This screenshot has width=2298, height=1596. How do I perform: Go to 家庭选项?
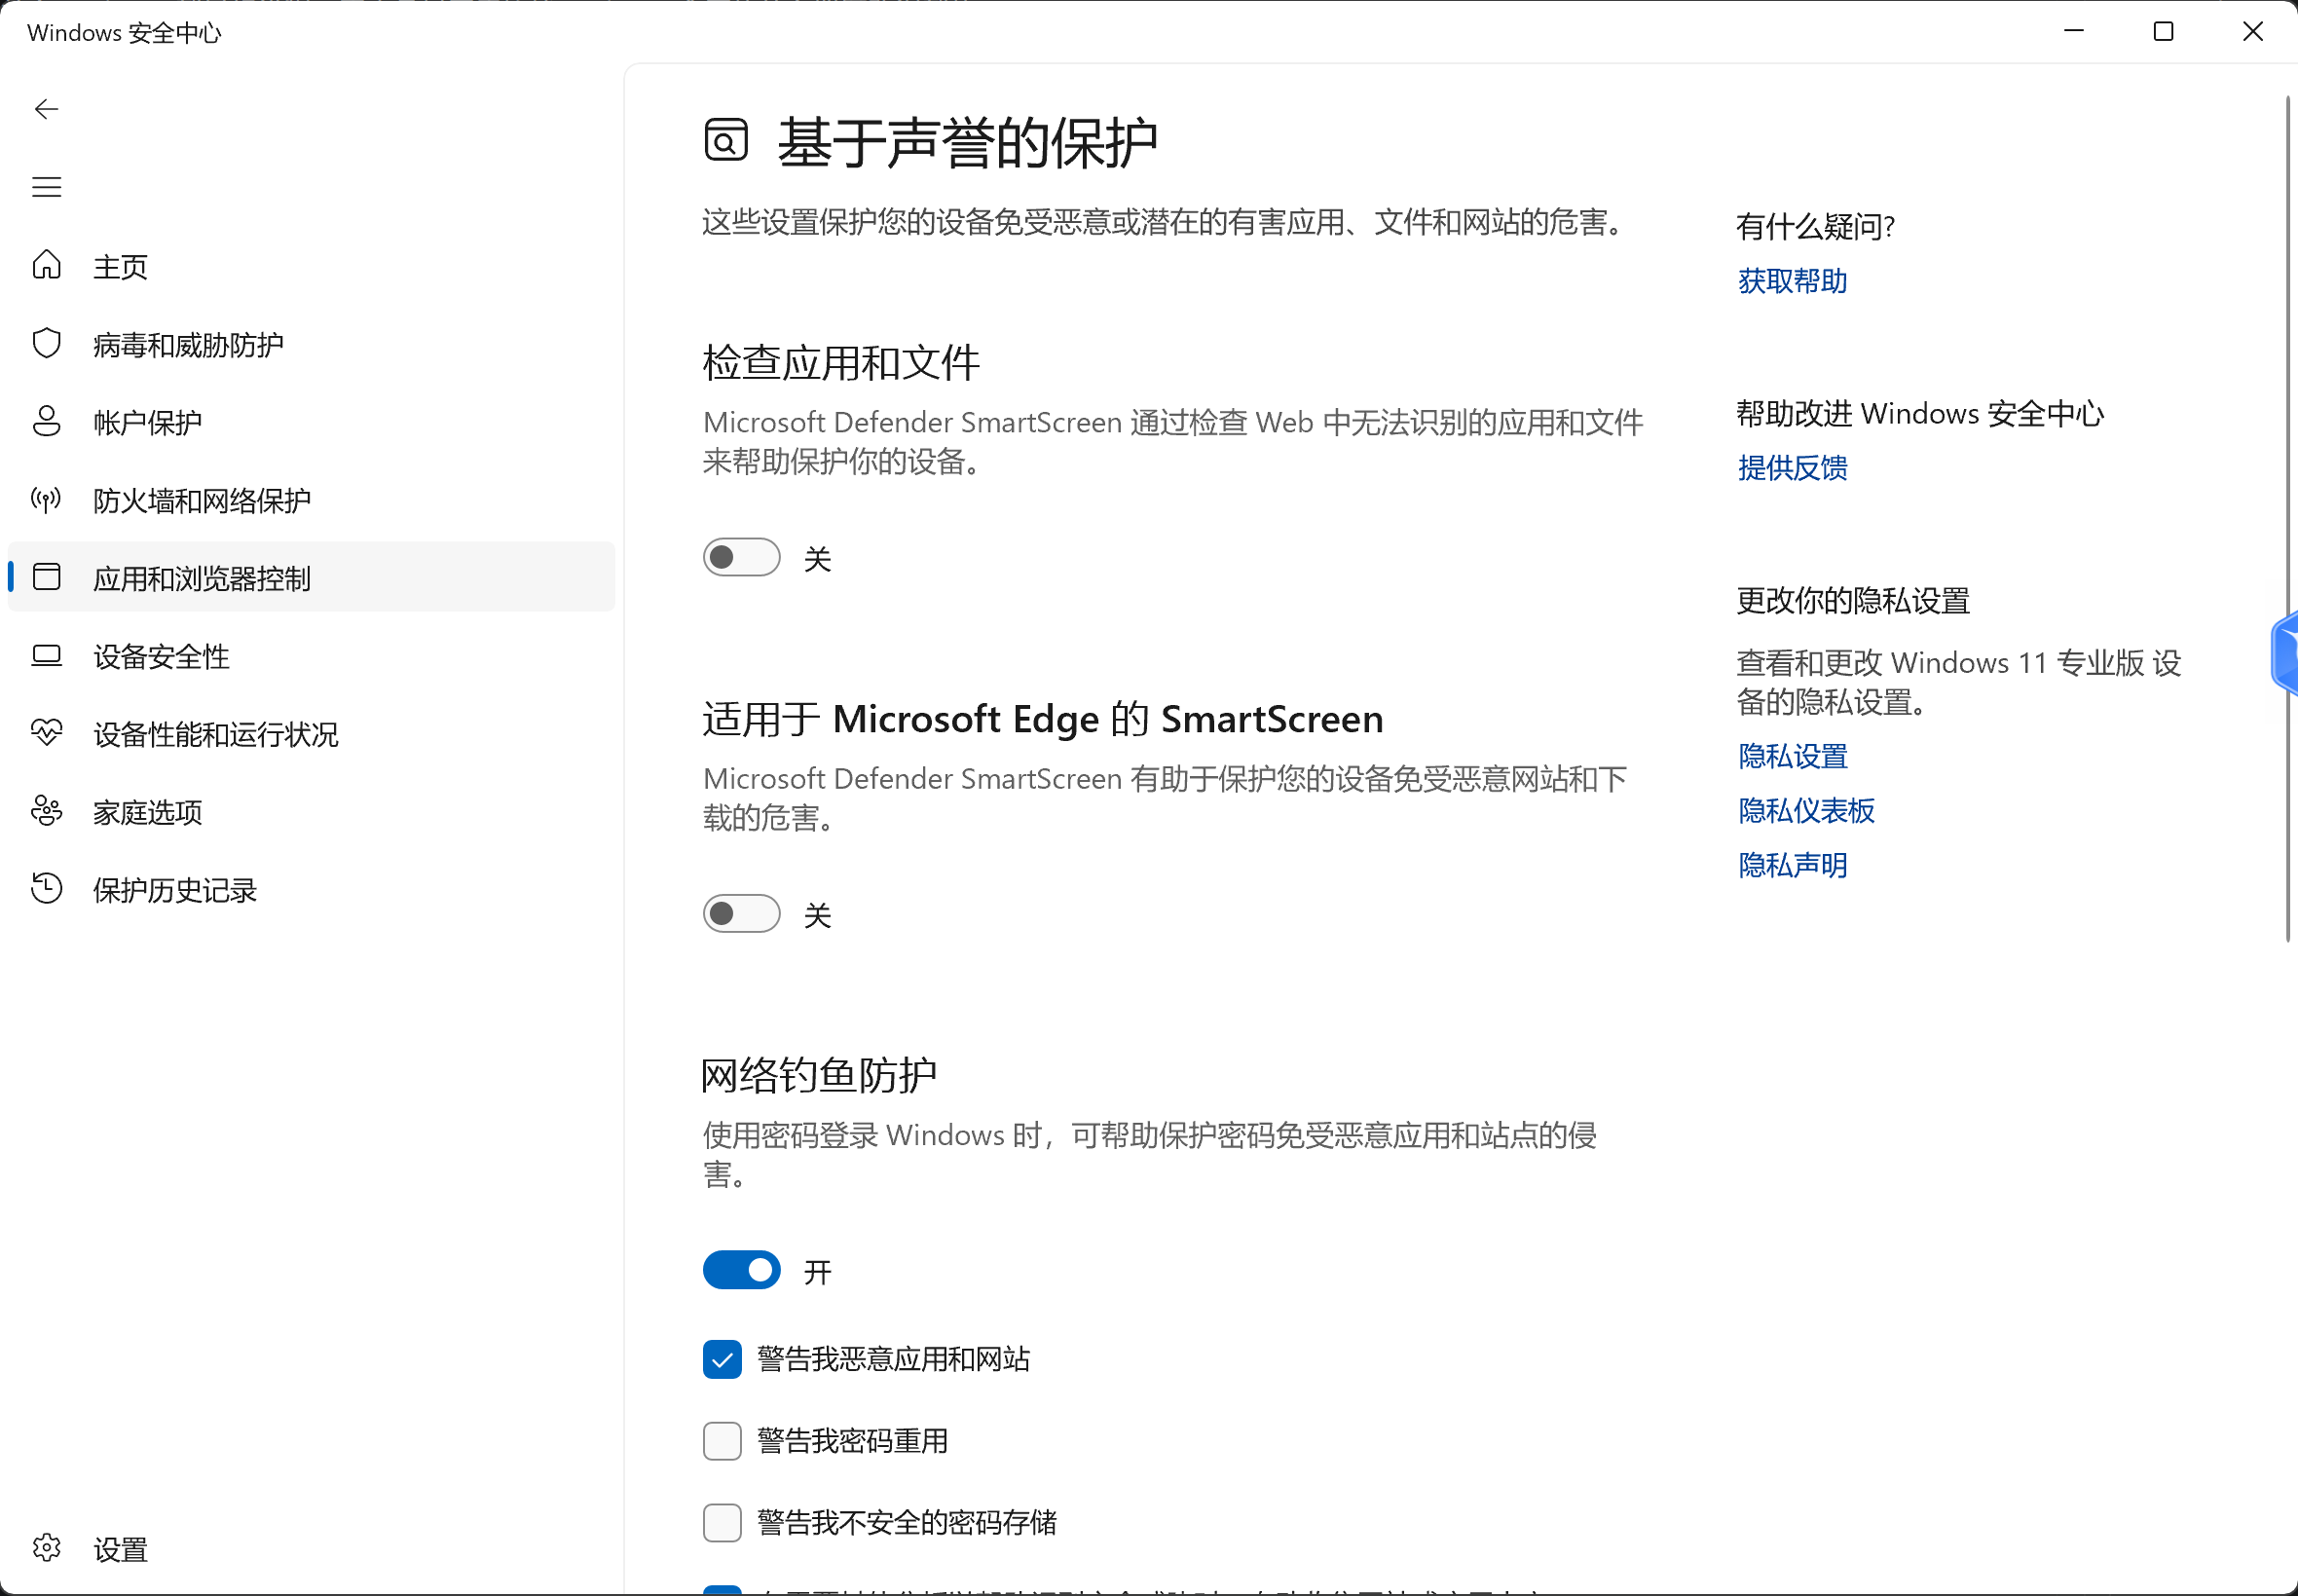(311, 812)
